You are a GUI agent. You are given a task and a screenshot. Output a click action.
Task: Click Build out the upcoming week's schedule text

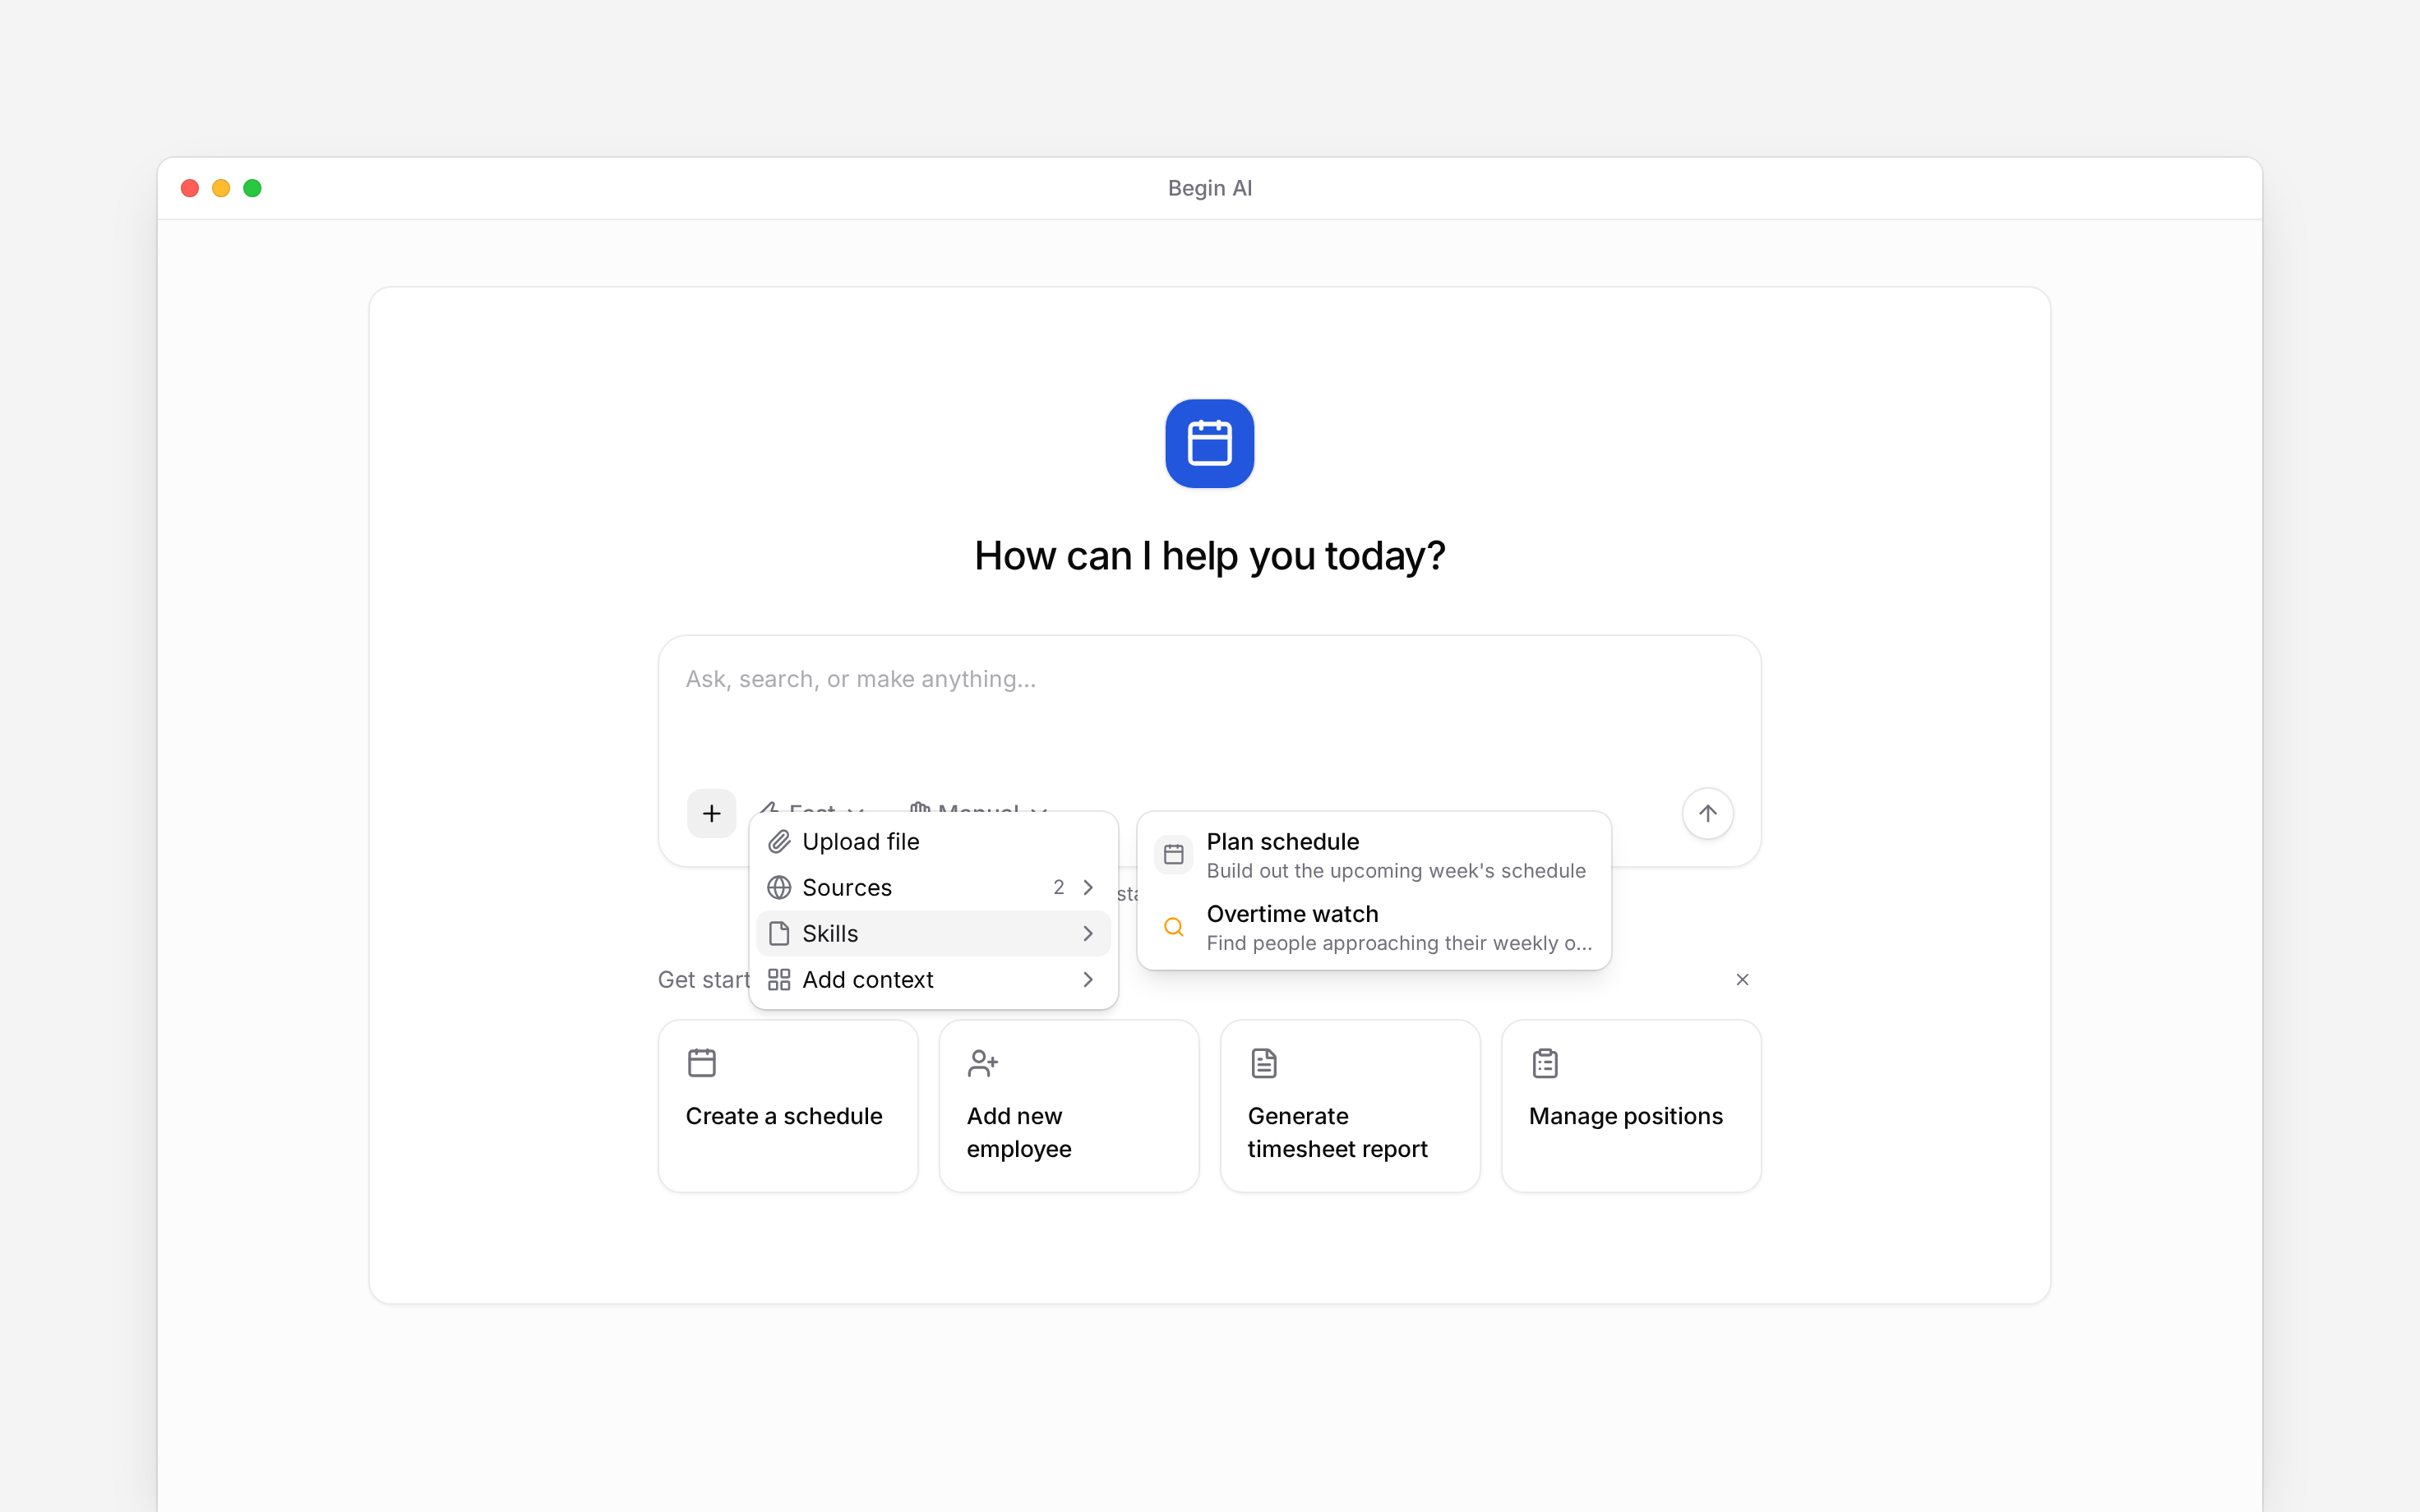[1396, 871]
